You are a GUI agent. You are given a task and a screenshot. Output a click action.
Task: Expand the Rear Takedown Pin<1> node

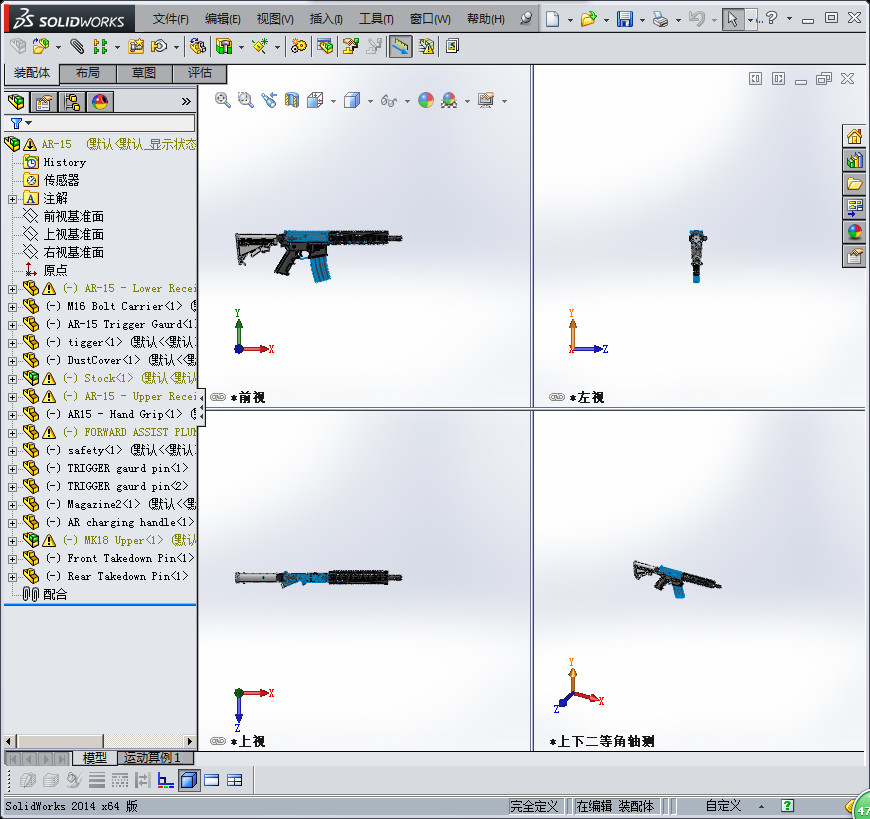12,577
